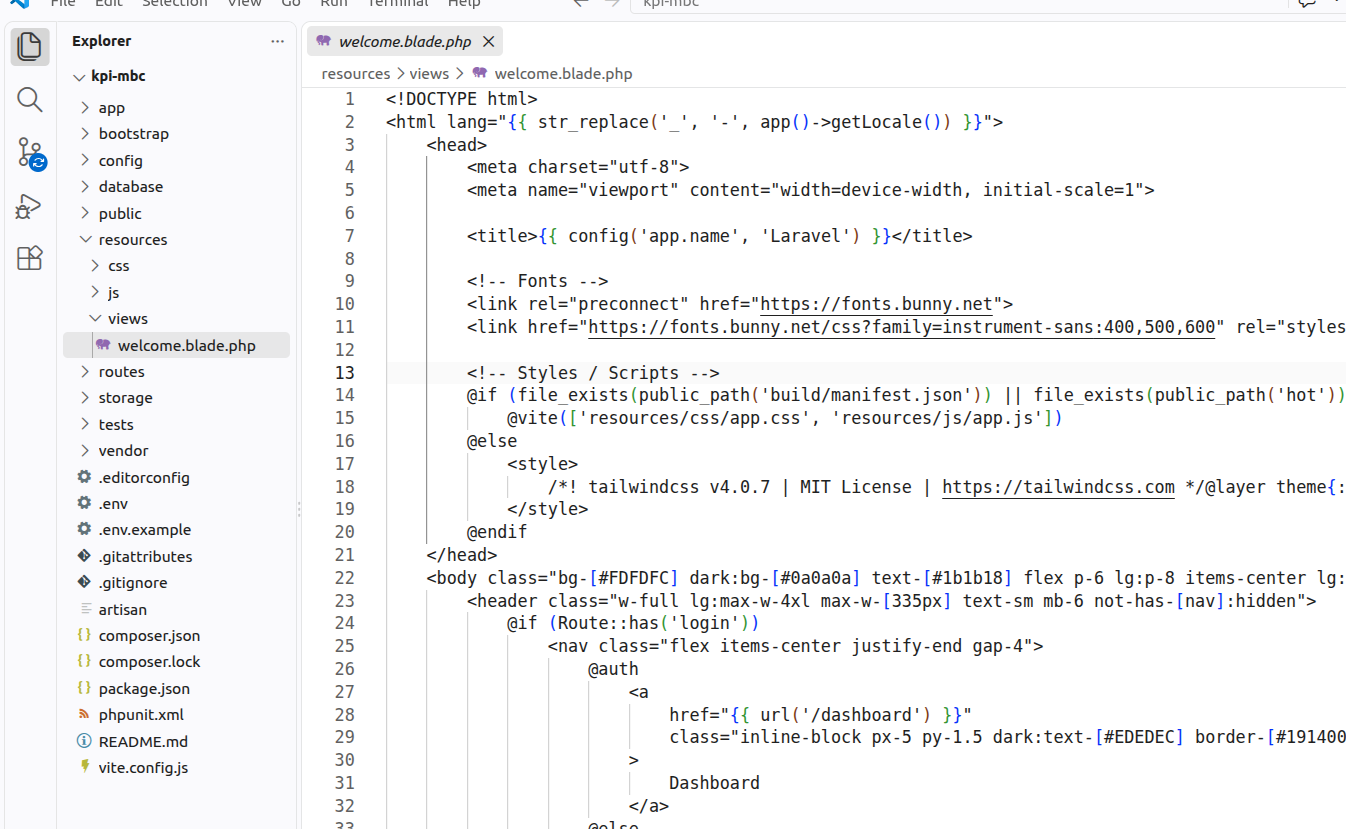Expand the bootstrap folder
1346x829 pixels.
pos(86,134)
